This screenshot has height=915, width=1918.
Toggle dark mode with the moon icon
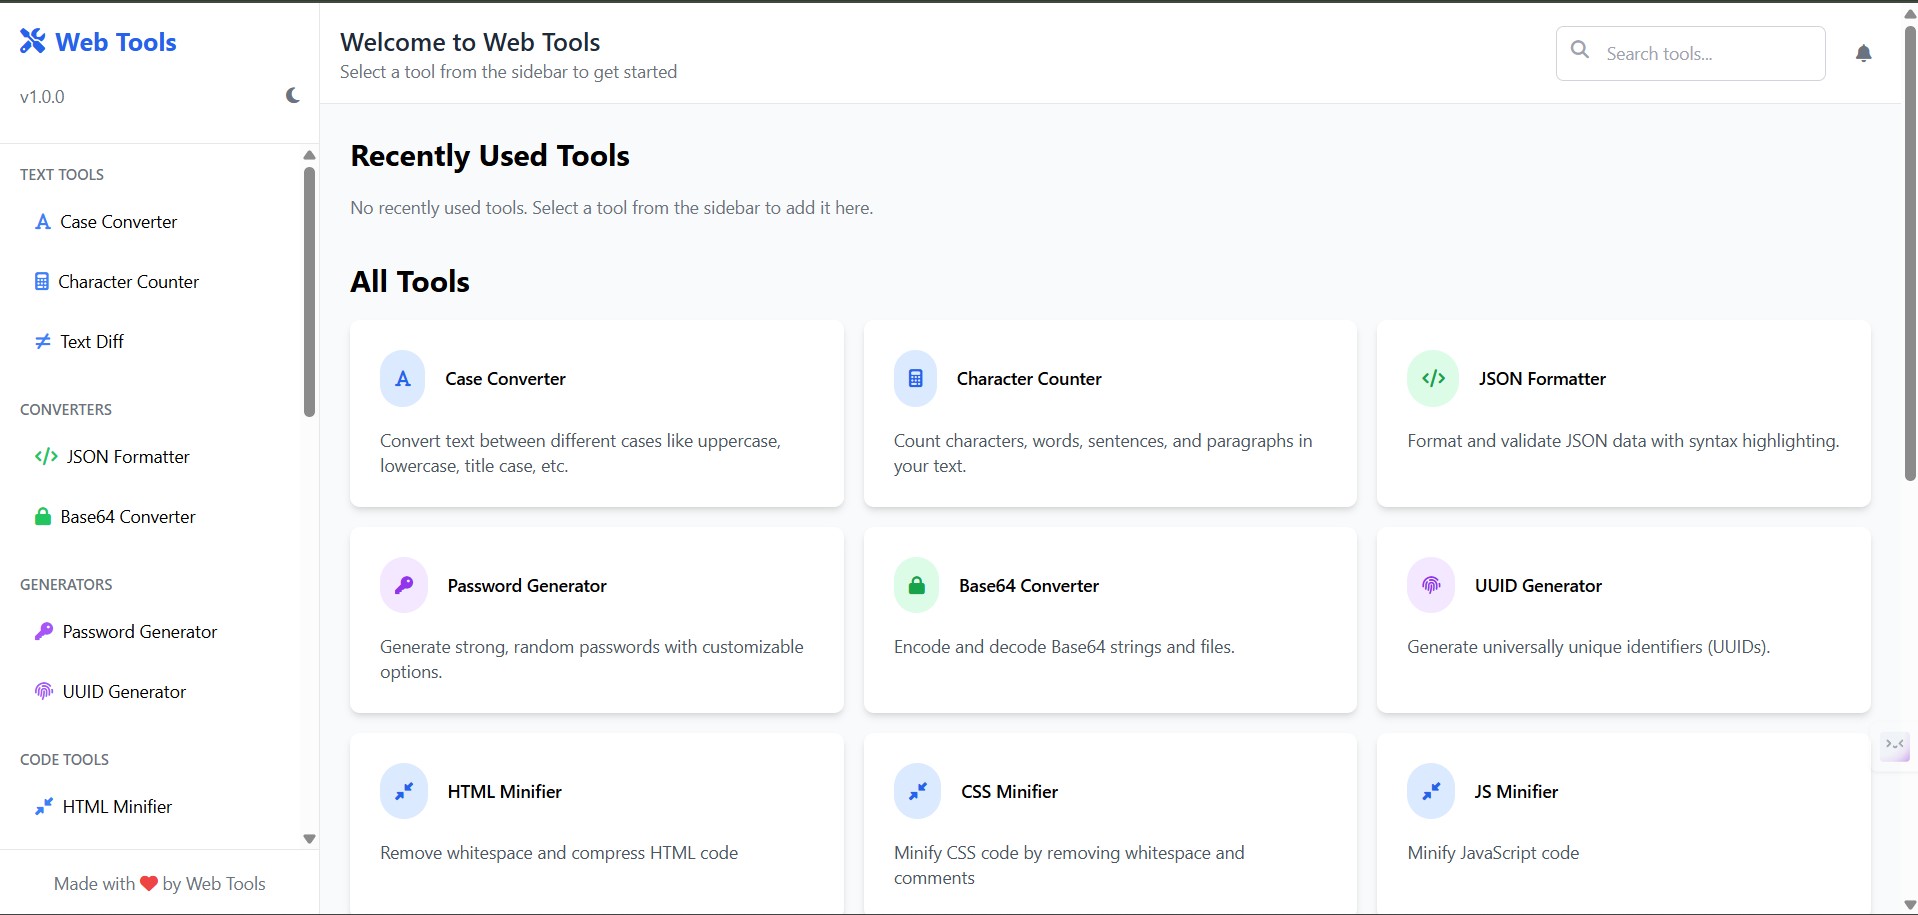[291, 95]
